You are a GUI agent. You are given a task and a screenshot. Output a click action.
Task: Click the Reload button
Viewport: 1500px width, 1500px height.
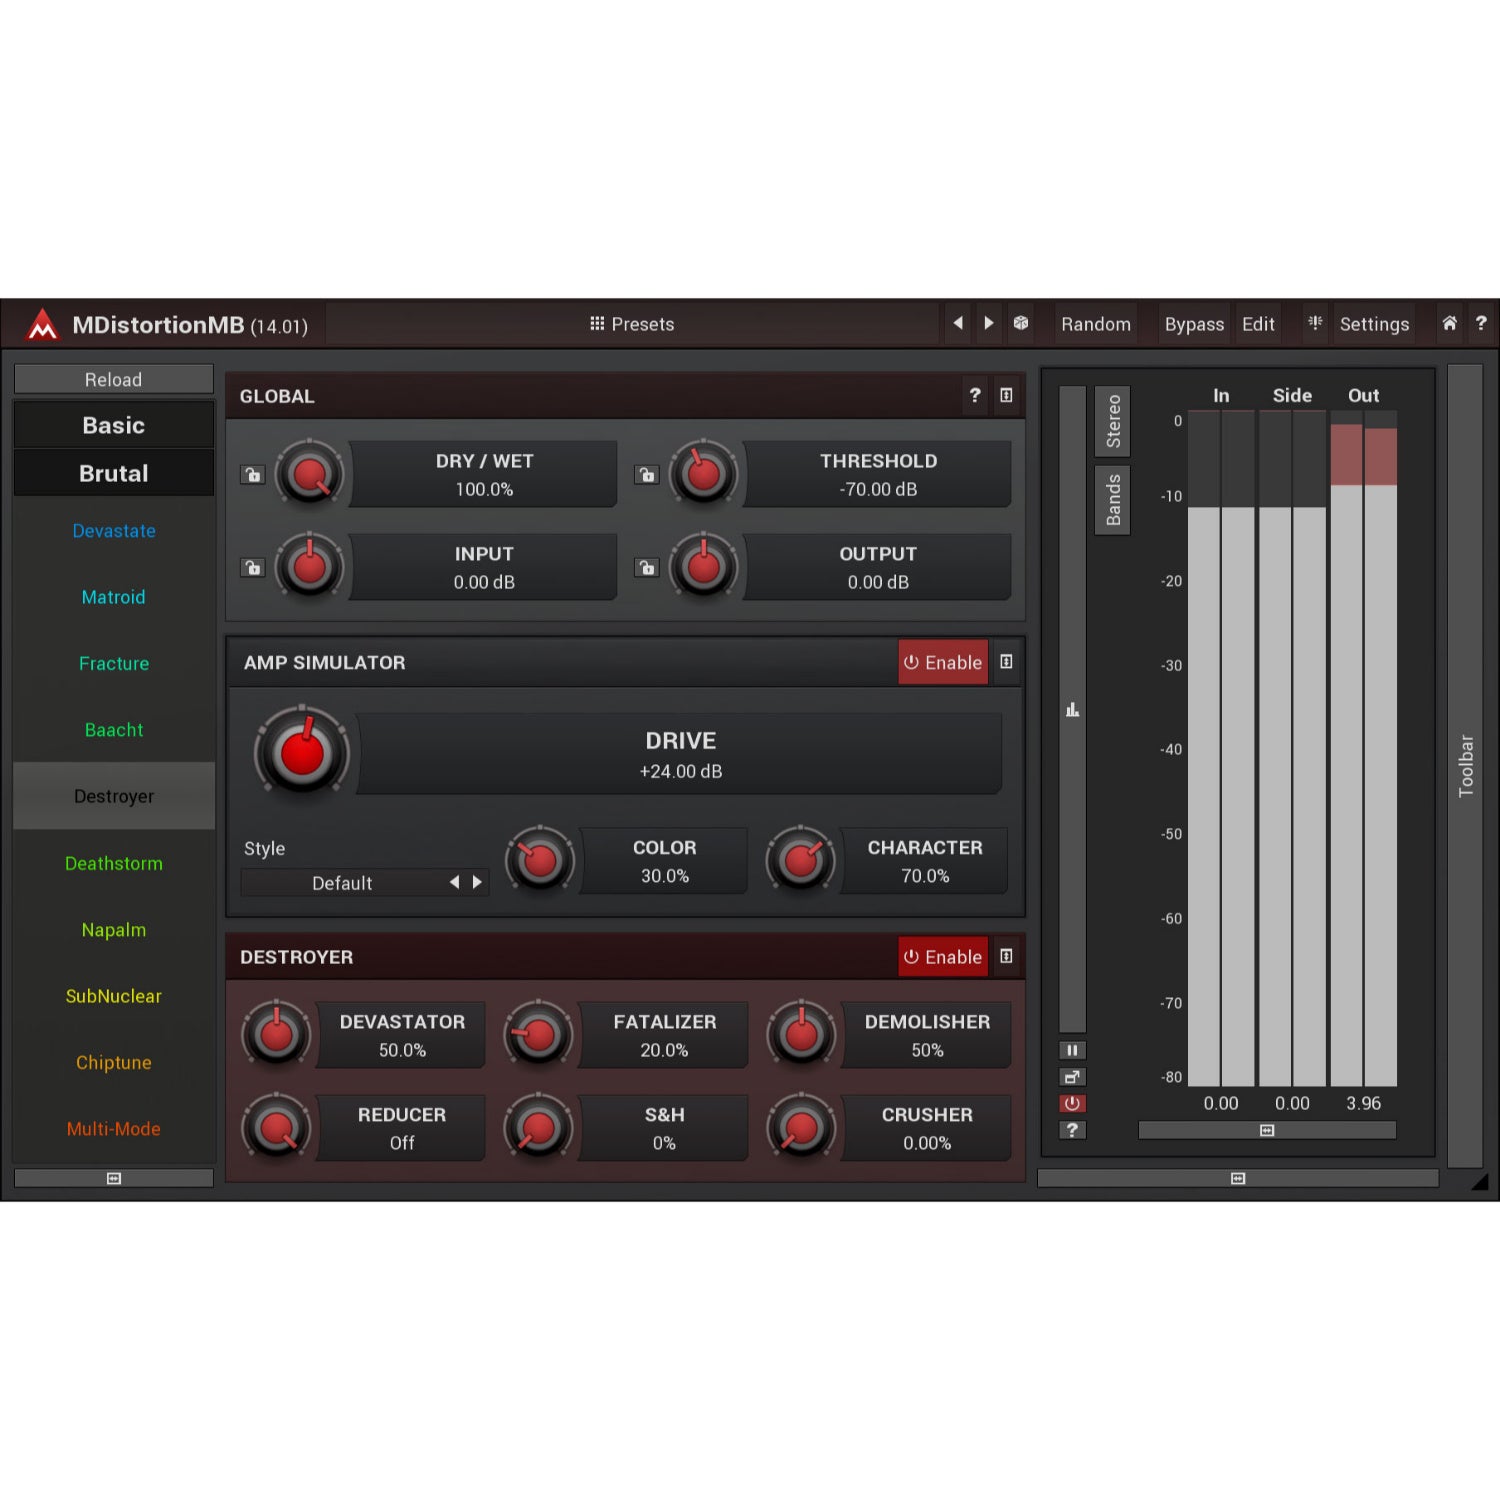coord(114,379)
